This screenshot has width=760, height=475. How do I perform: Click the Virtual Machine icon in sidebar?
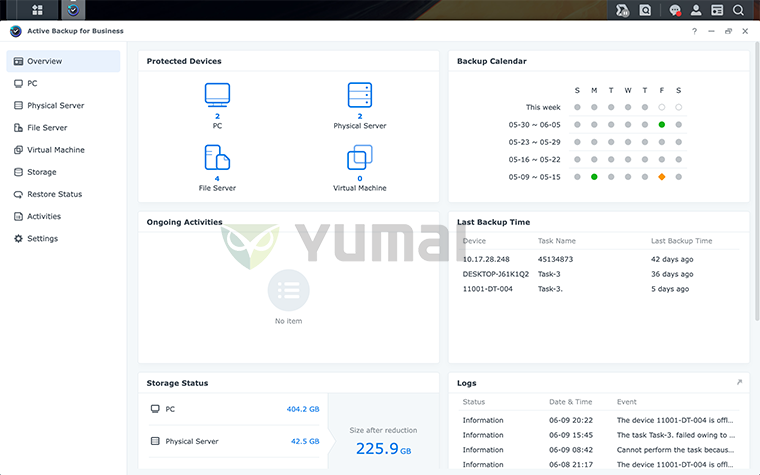(x=18, y=150)
